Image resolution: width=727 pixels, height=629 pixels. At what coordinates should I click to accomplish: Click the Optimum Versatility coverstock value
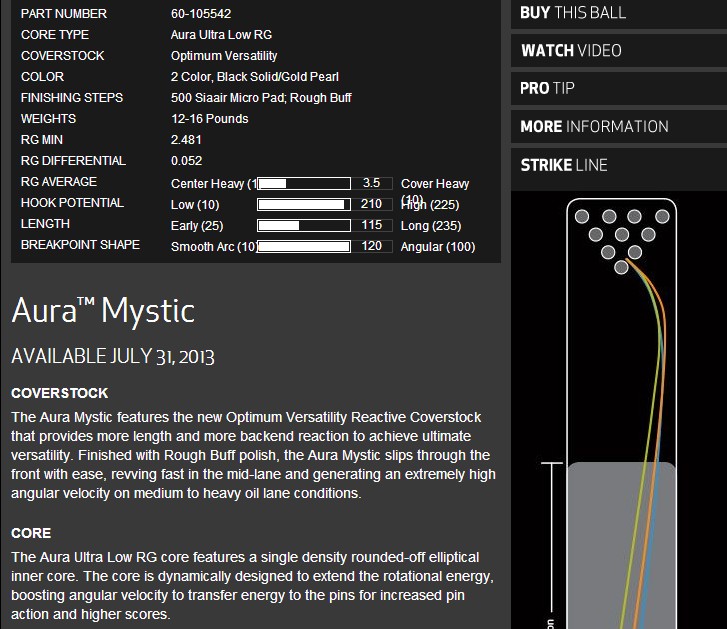pos(224,56)
